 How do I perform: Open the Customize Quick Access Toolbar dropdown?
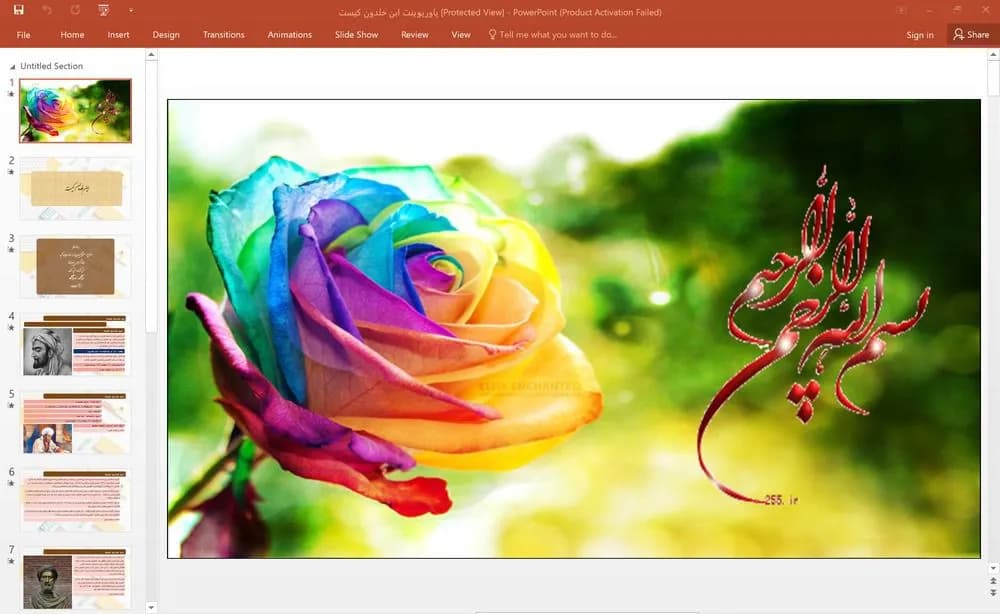point(131,10)
